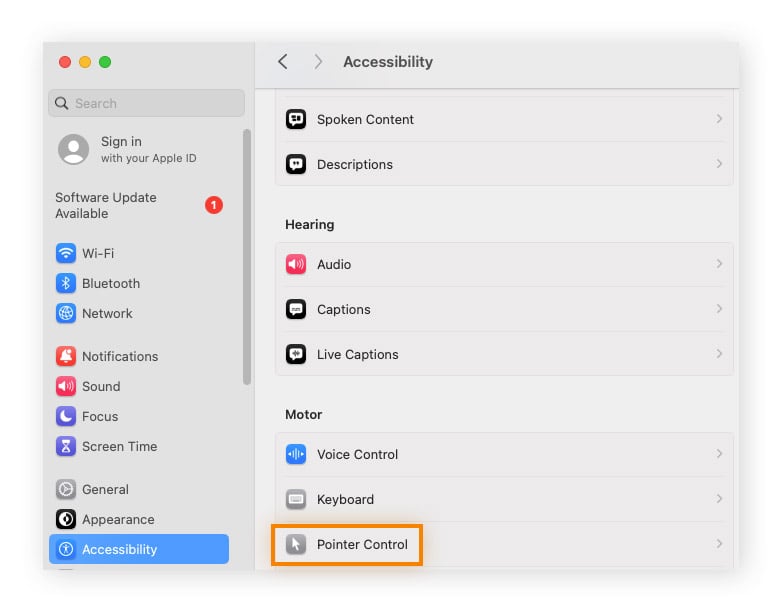Click the Focus moon icon
This screenshot has width=781, height=611.
[x=66, y=416]
